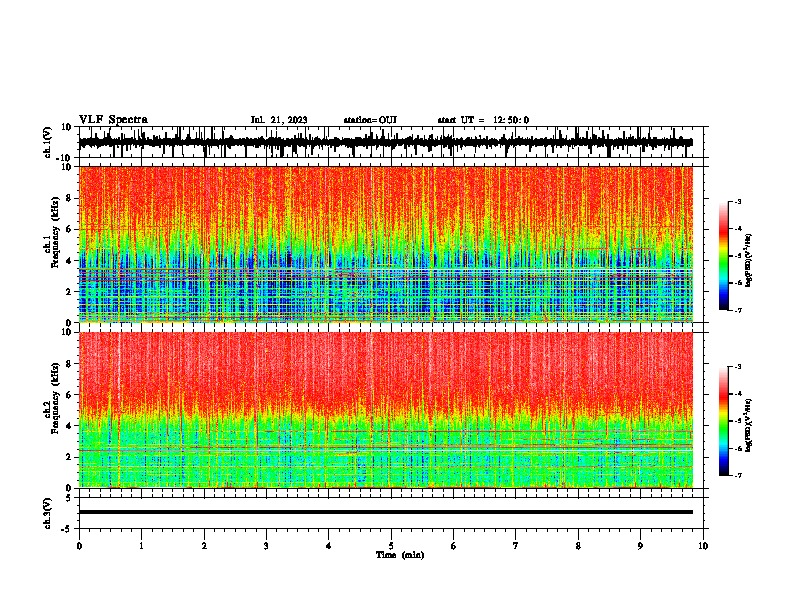Click the "5" tick on ch.3 voltage axis

click(69, 498)
